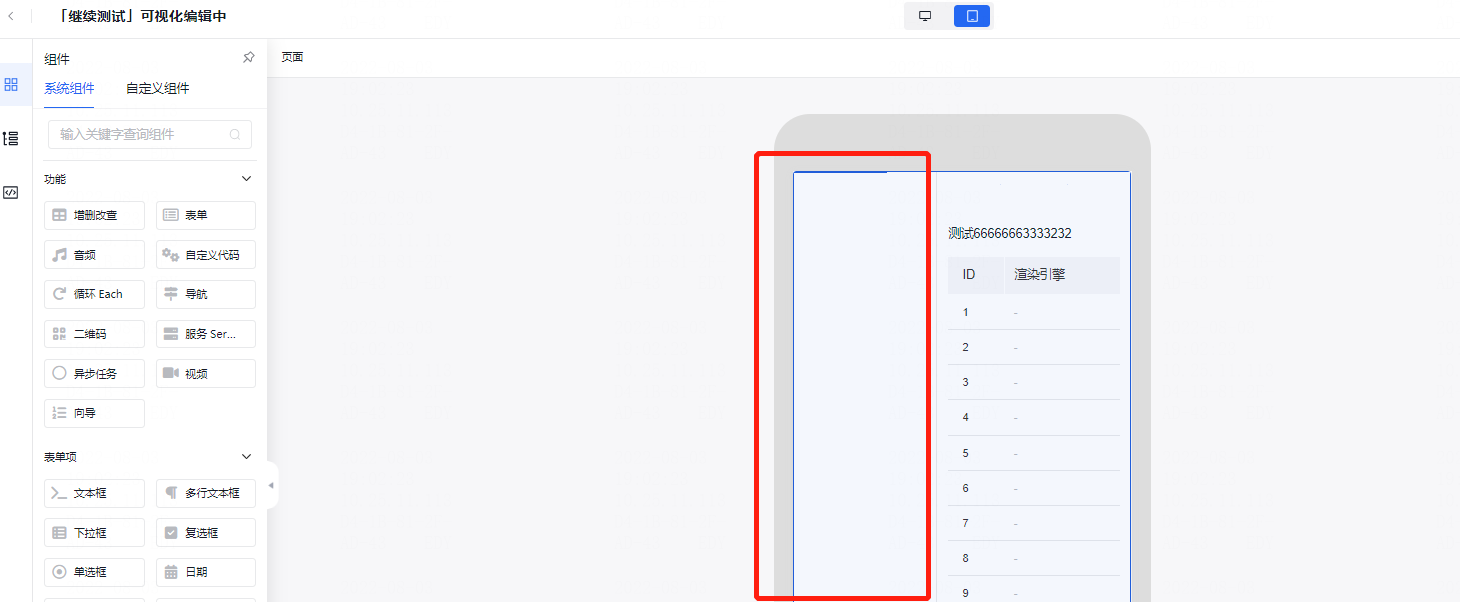The height and width of the screenshot is (602, 1460).
Task: Select table row with ID 4
Action: 1034,417
